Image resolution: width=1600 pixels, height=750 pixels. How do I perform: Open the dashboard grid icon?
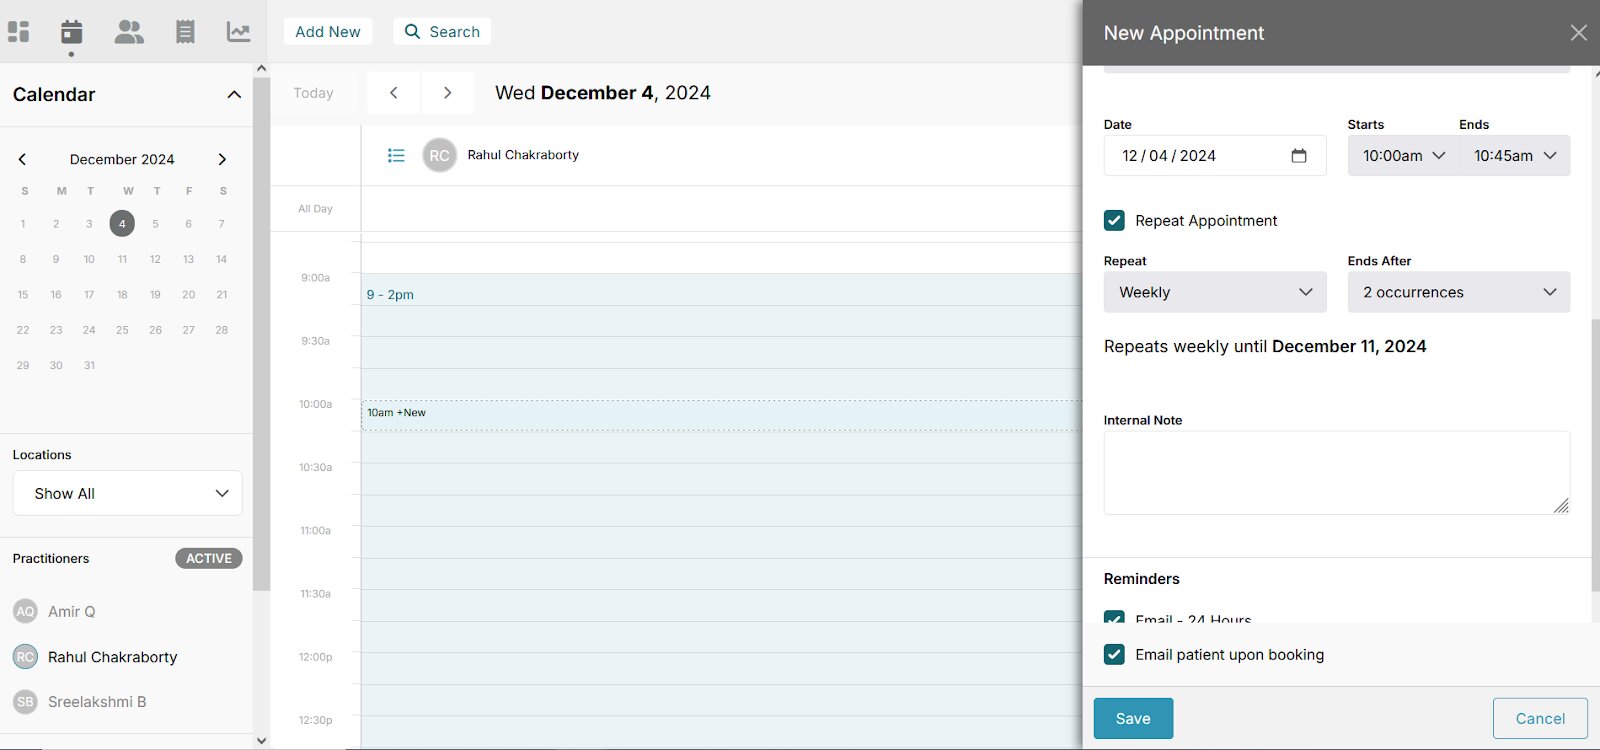click(19, 32)
